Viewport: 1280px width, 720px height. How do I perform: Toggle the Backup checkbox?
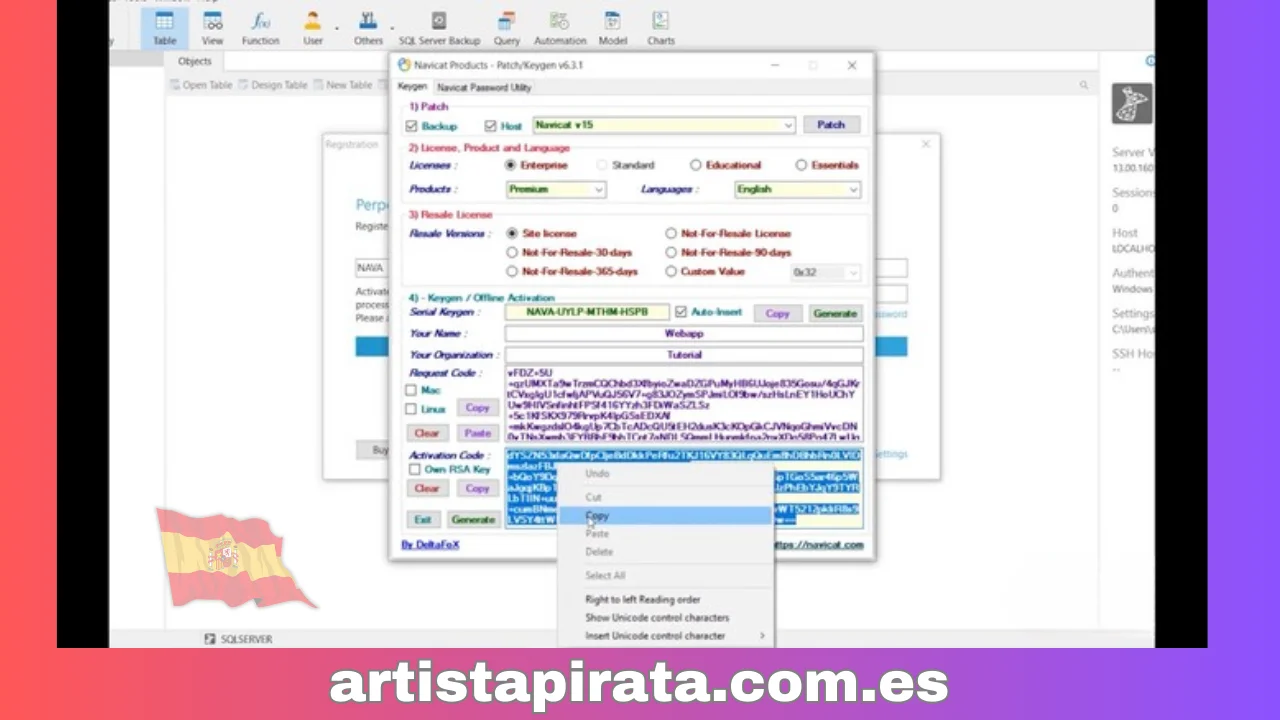(411, 126)
